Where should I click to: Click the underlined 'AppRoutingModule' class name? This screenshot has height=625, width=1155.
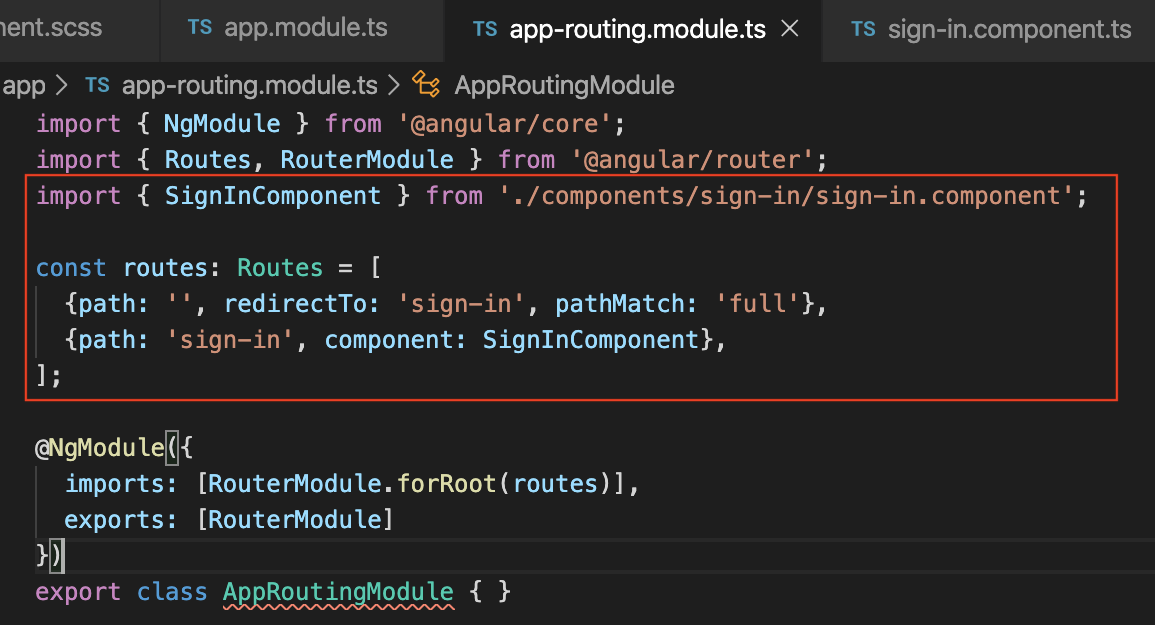tap(338, 593)
